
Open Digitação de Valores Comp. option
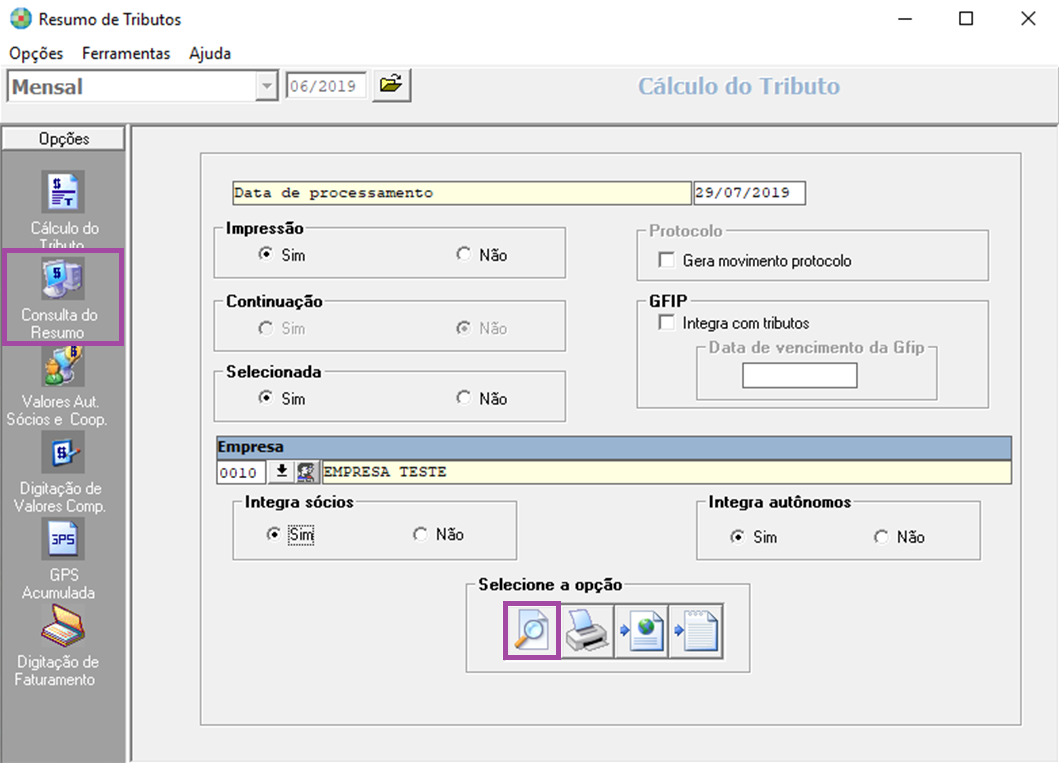point(61,473)
